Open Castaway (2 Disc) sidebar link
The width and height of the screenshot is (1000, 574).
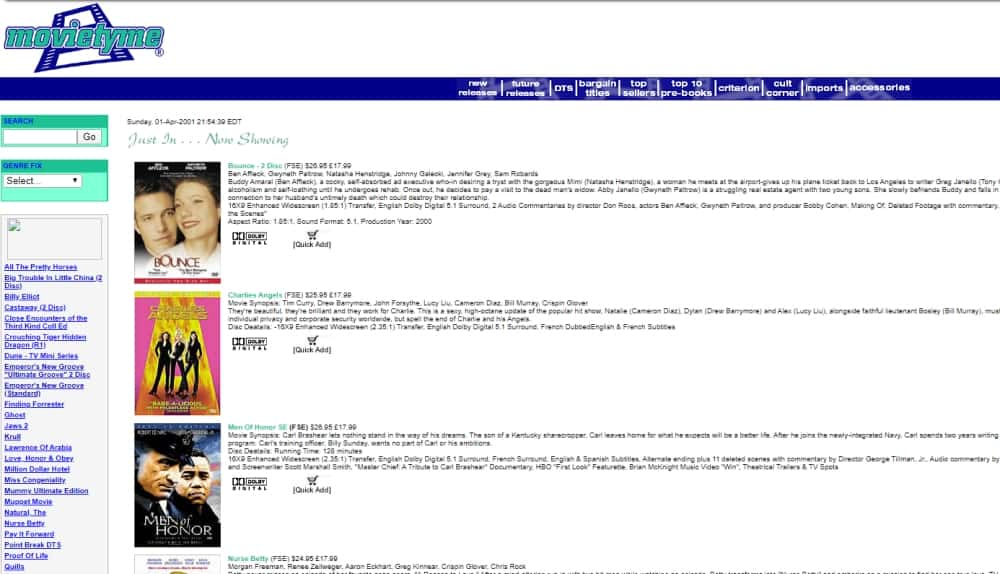point(35,307)
